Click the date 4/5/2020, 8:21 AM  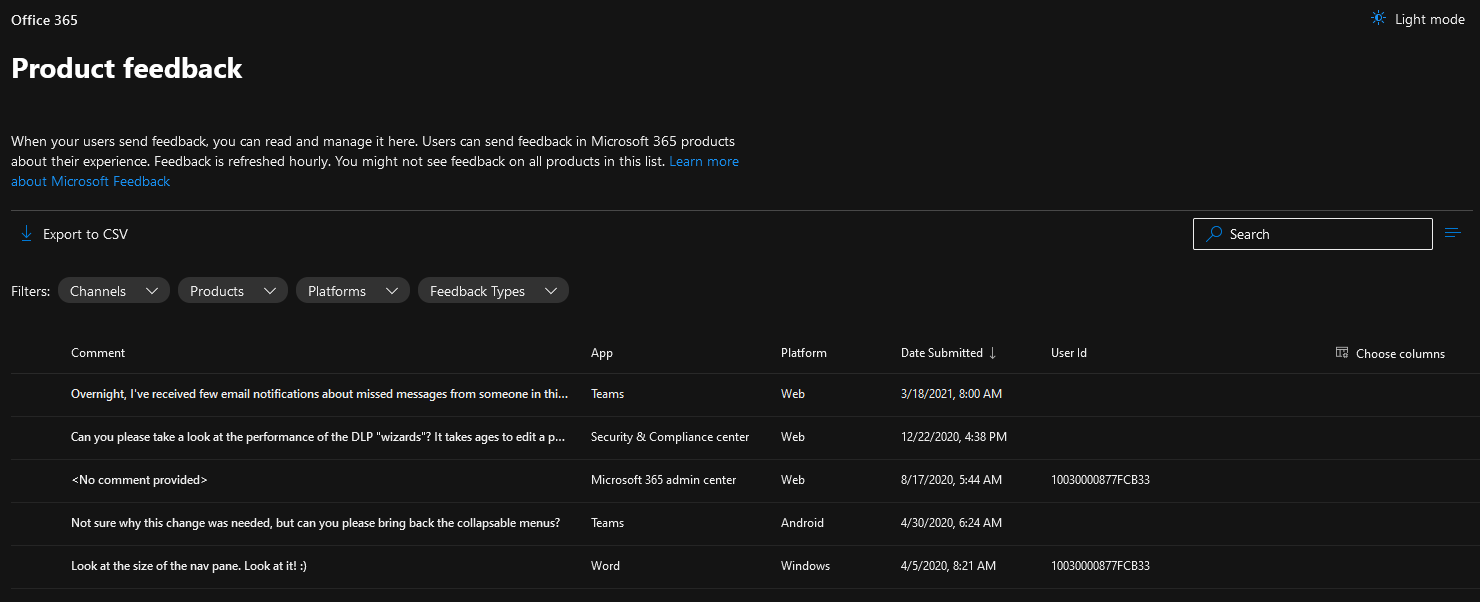click(x=948, y=566)
